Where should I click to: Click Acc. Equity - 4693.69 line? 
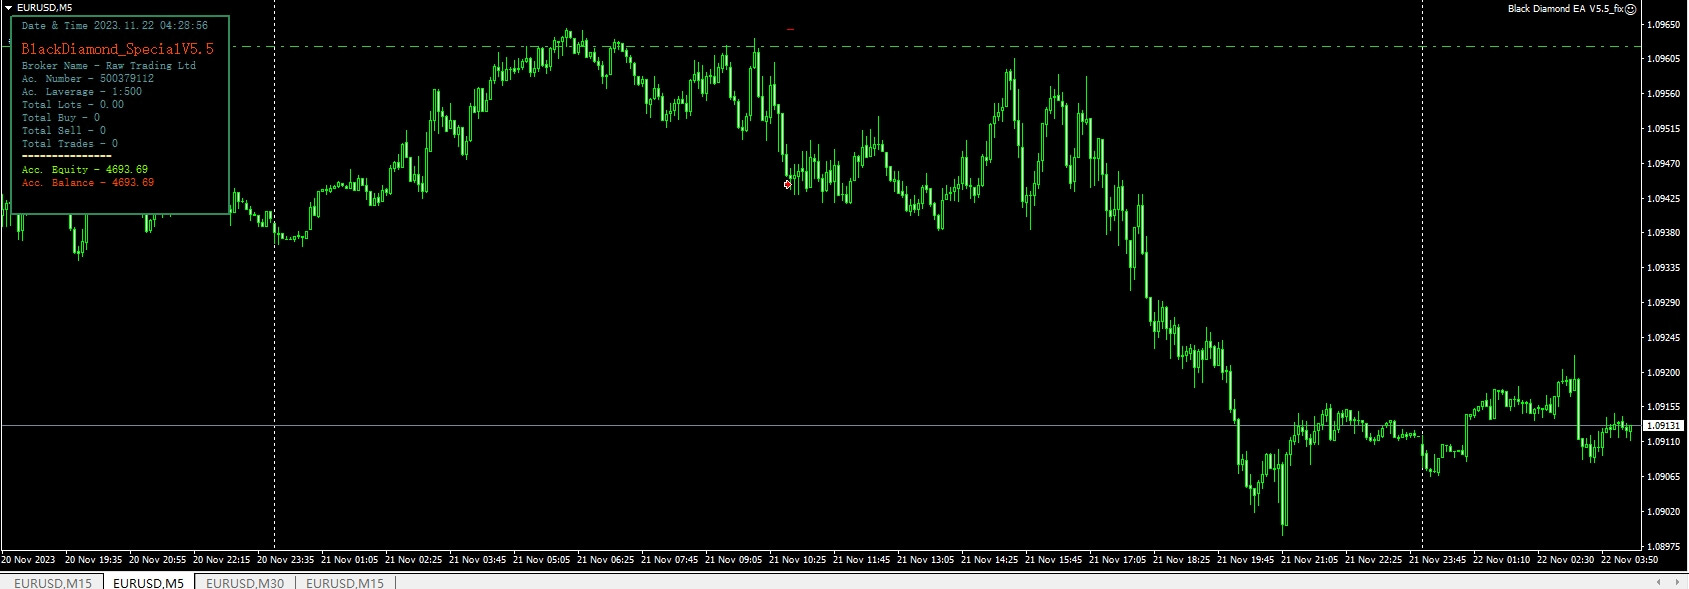[85, 170]
